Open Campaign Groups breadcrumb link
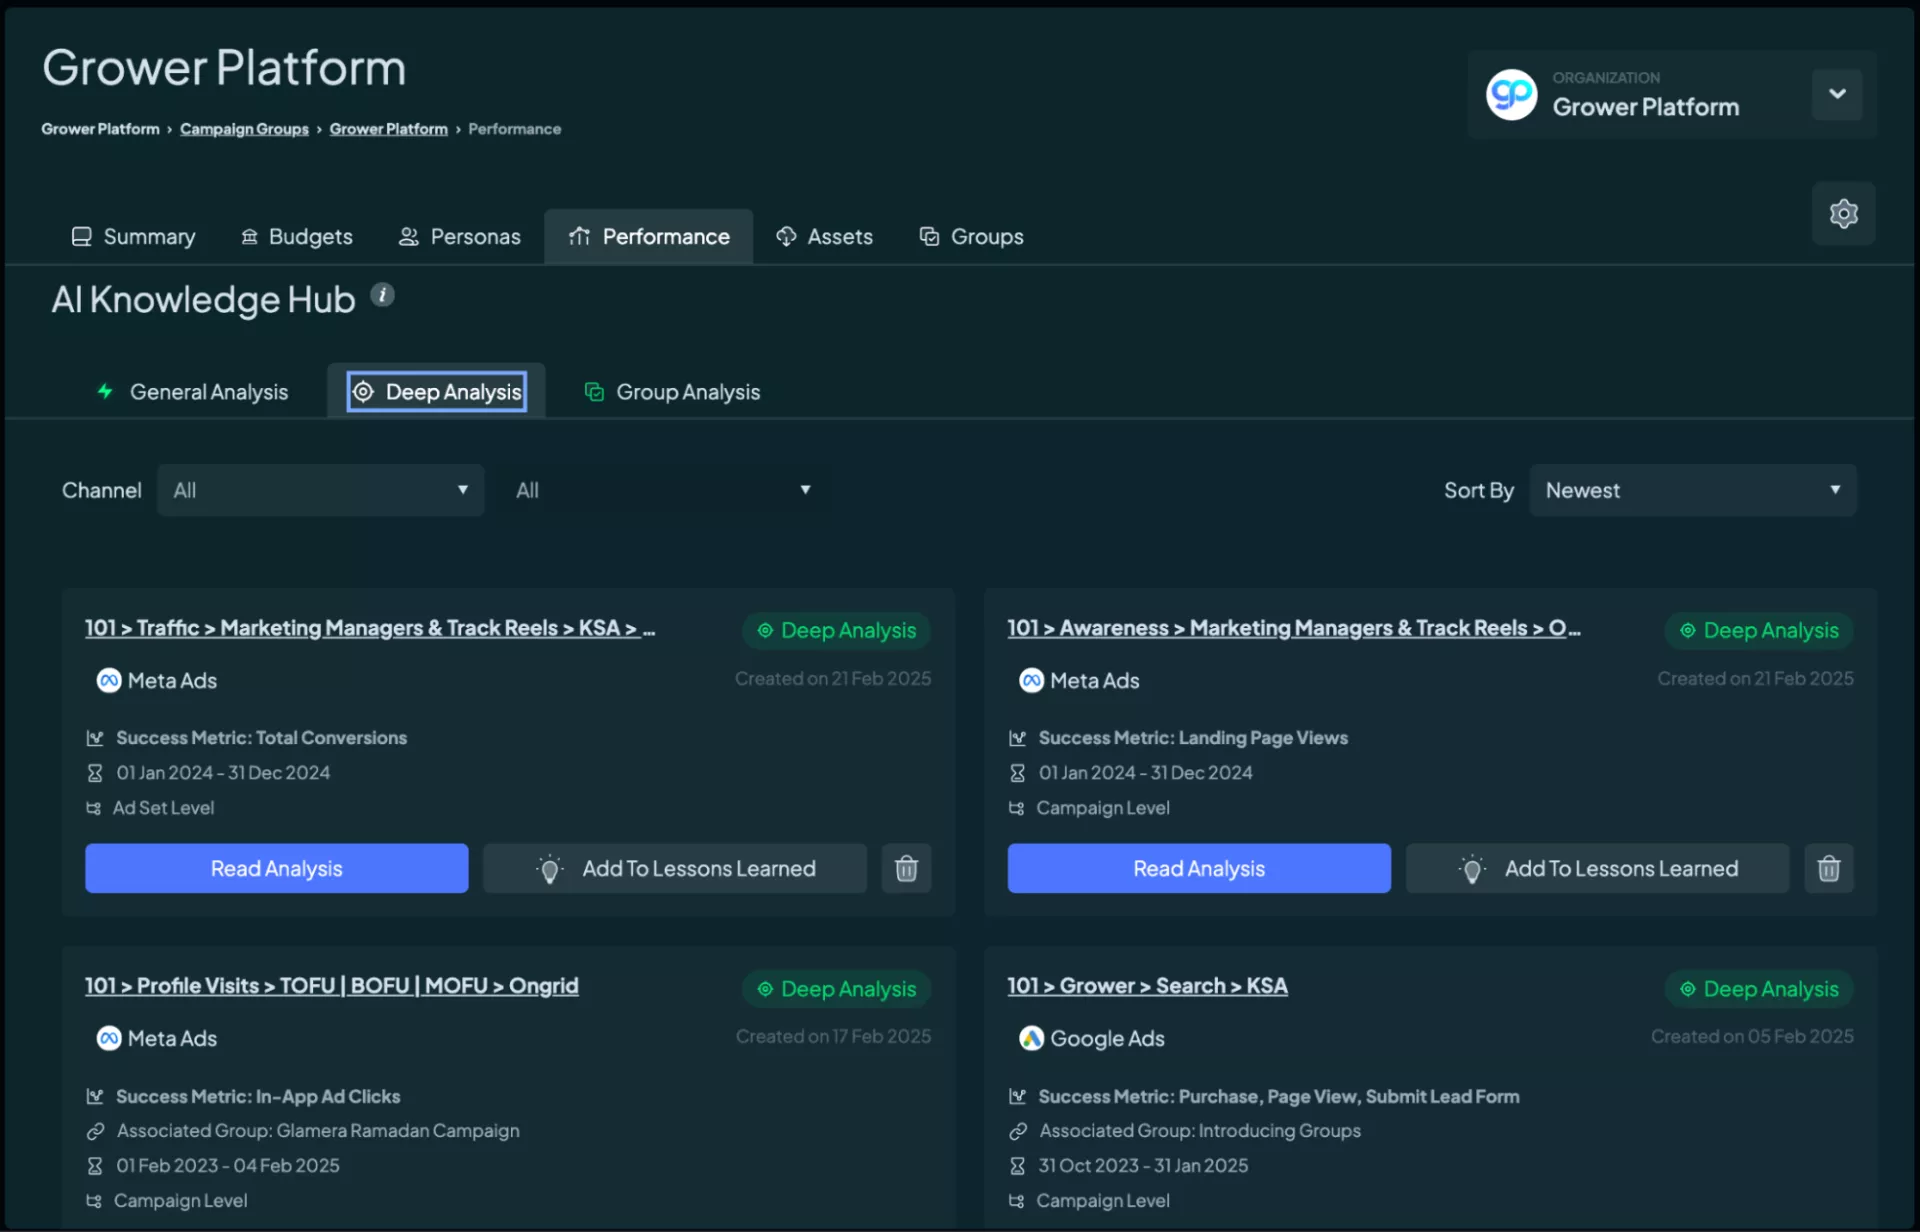Image resolution: width=1920 pixels, height=1232 pixels. pos(244,129)
